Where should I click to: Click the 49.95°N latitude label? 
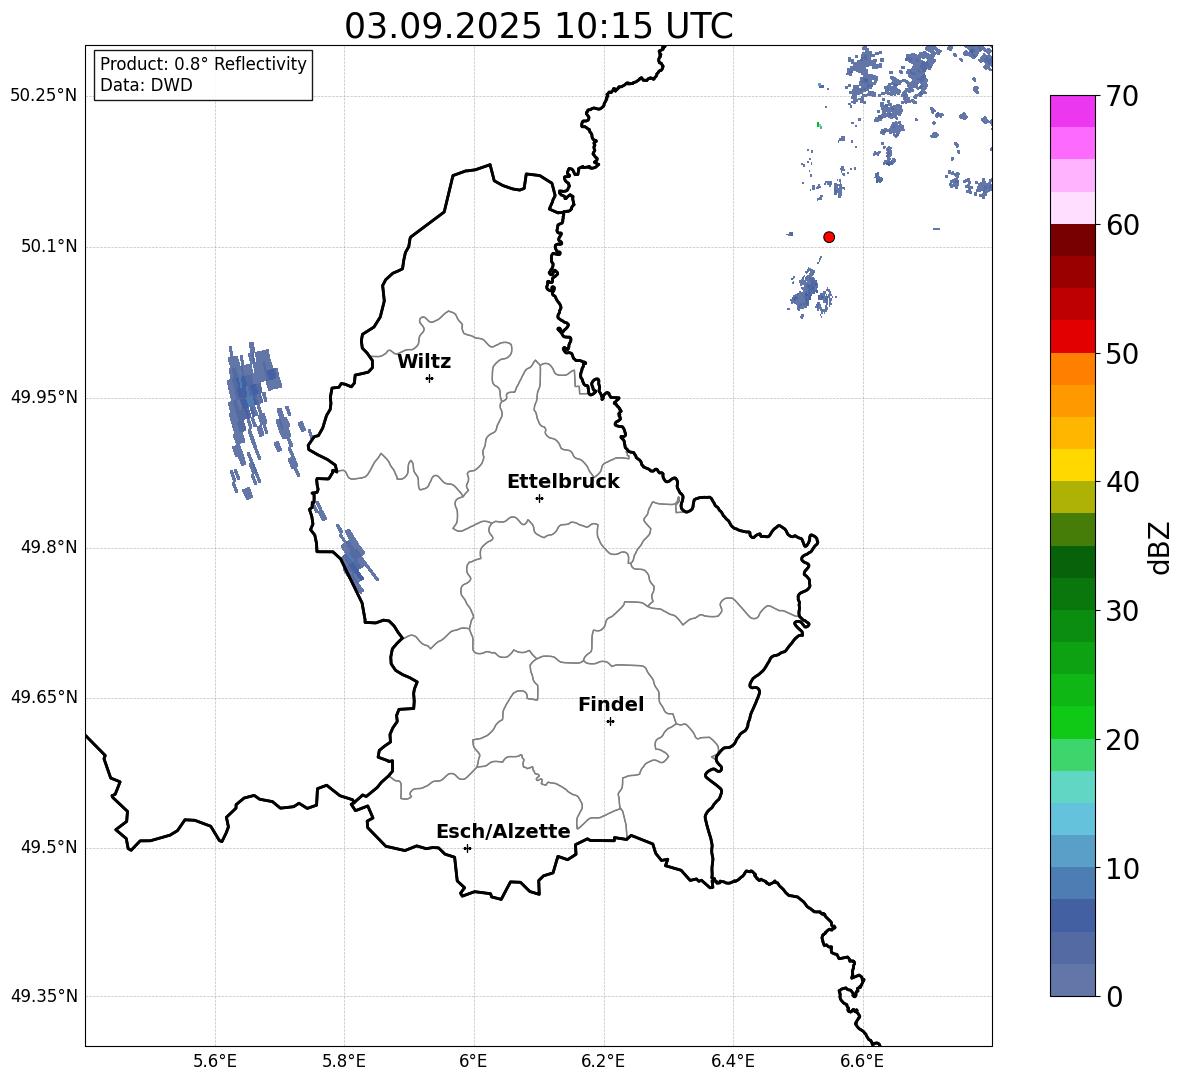44,397
